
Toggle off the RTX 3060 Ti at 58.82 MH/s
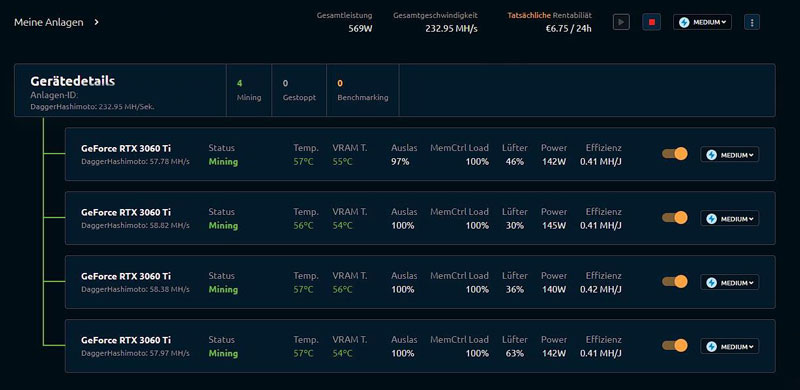click(x=674, y=218)
